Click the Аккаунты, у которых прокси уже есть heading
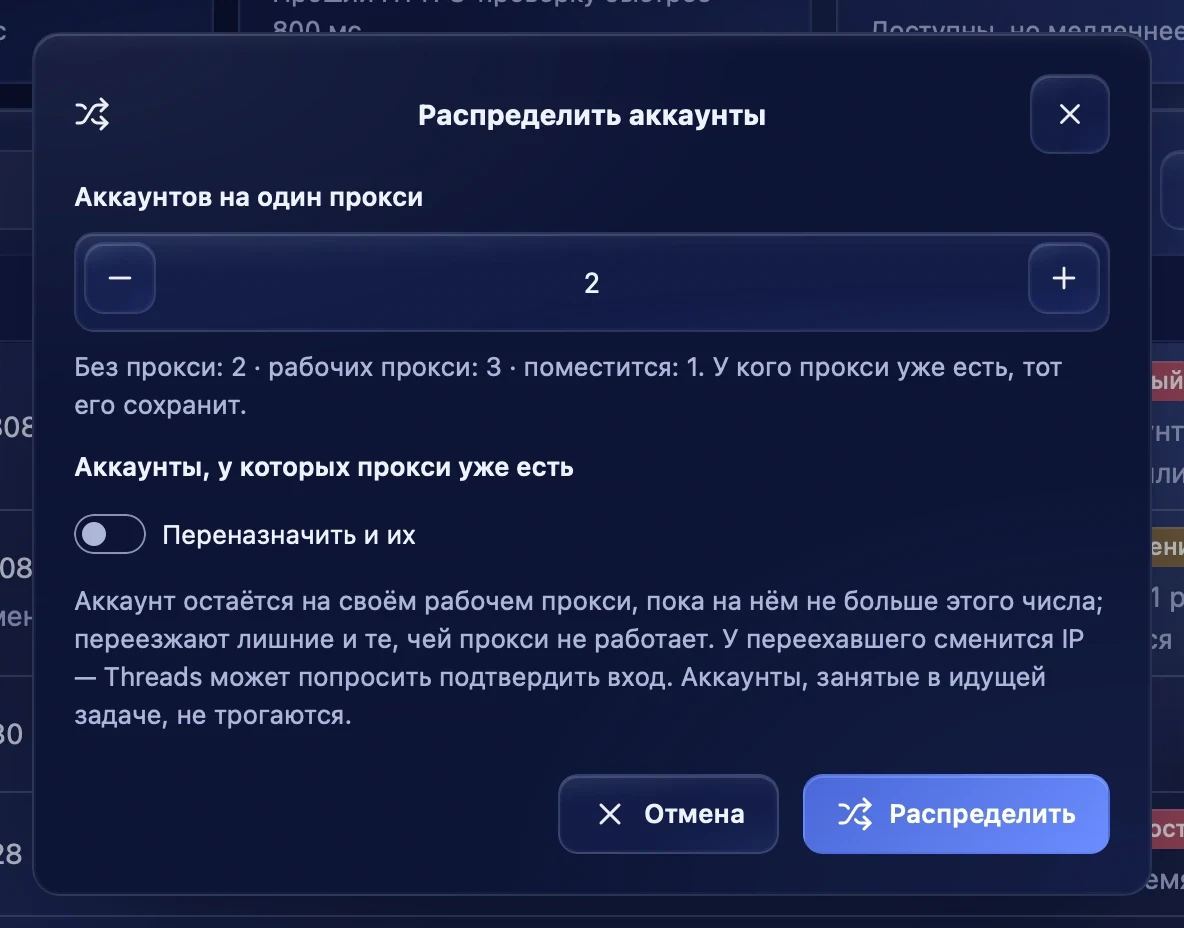The image size is (1184, 928). click(x=324, y=467)
